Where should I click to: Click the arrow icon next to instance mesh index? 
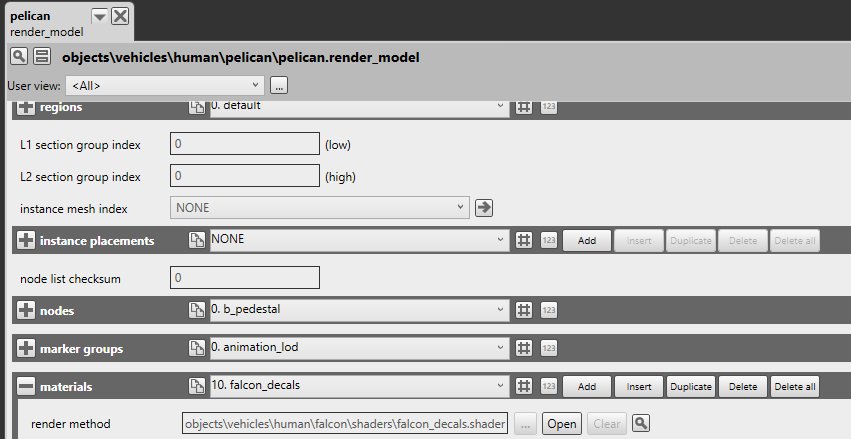485,208
